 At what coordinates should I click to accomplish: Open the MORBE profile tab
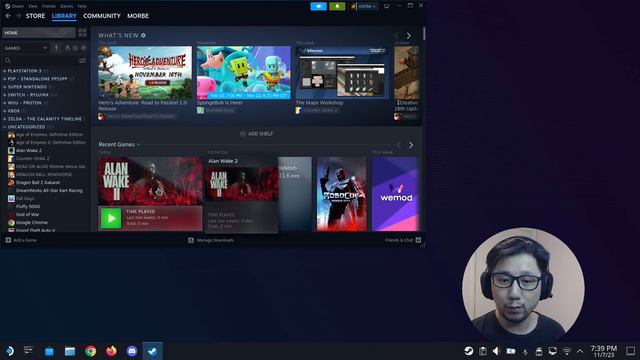pyautogui.click(x=138, y=16)
